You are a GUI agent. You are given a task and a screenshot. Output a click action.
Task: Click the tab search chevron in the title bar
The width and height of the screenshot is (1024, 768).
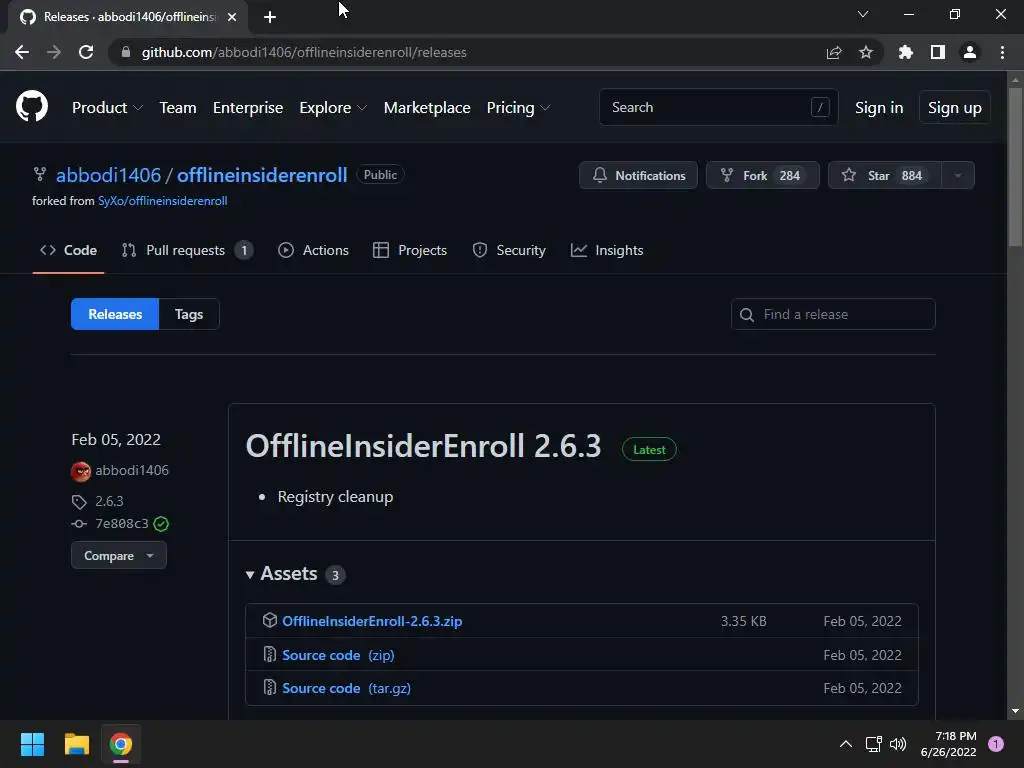click(863, 14)
